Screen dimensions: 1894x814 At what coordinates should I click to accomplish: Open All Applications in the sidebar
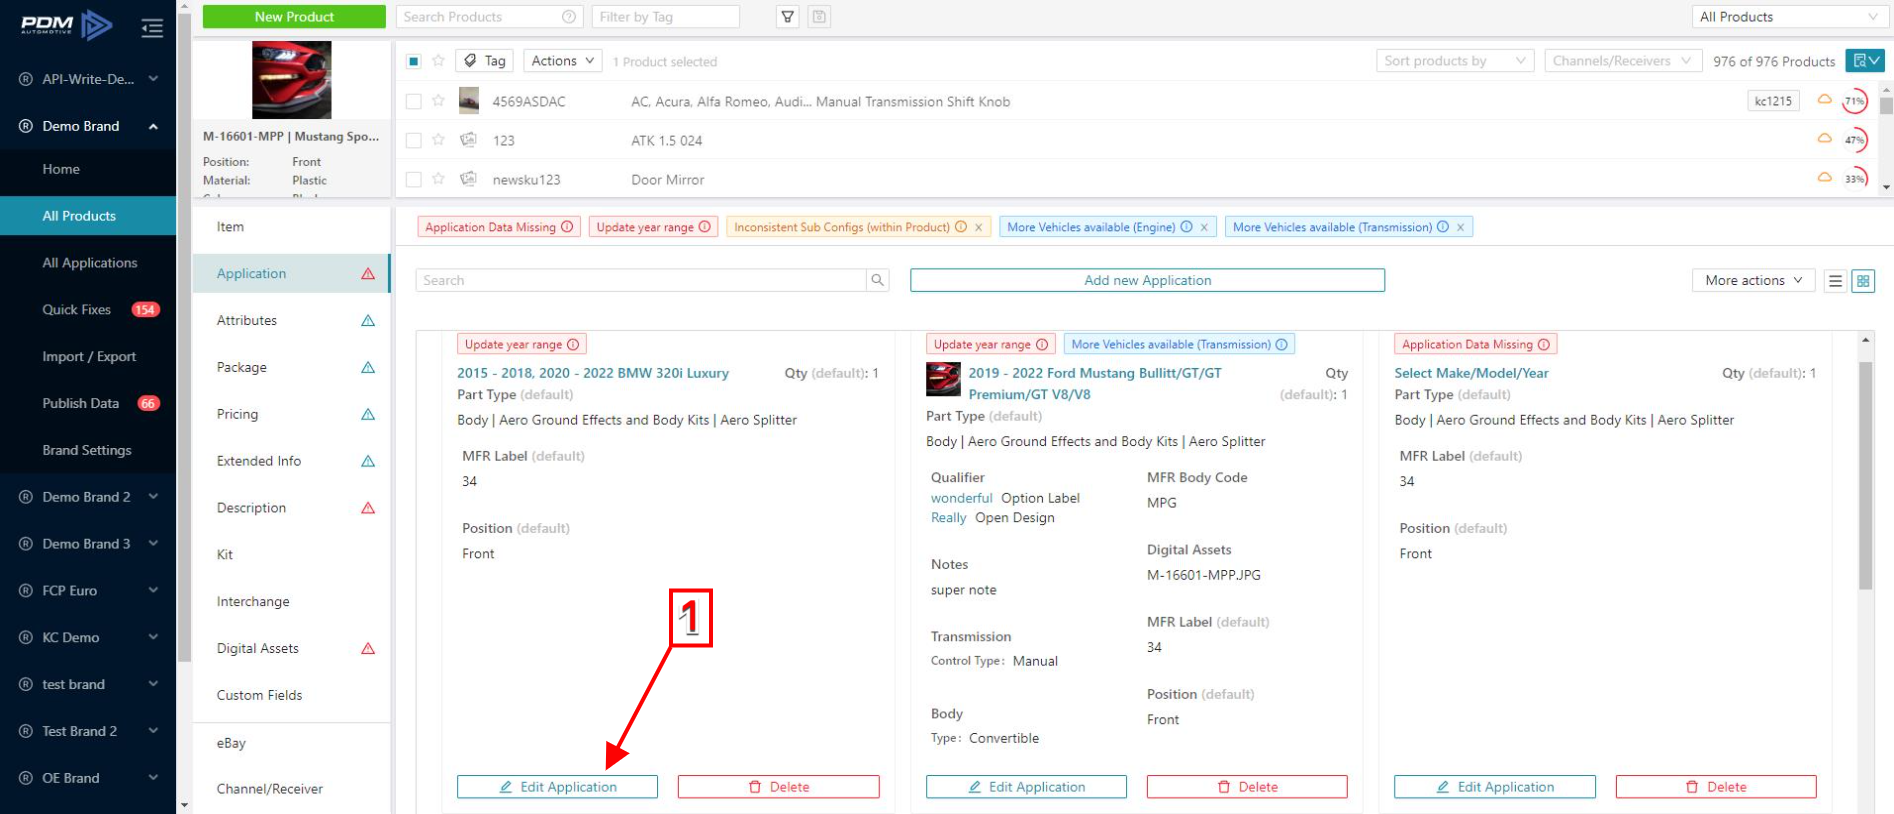88,263
